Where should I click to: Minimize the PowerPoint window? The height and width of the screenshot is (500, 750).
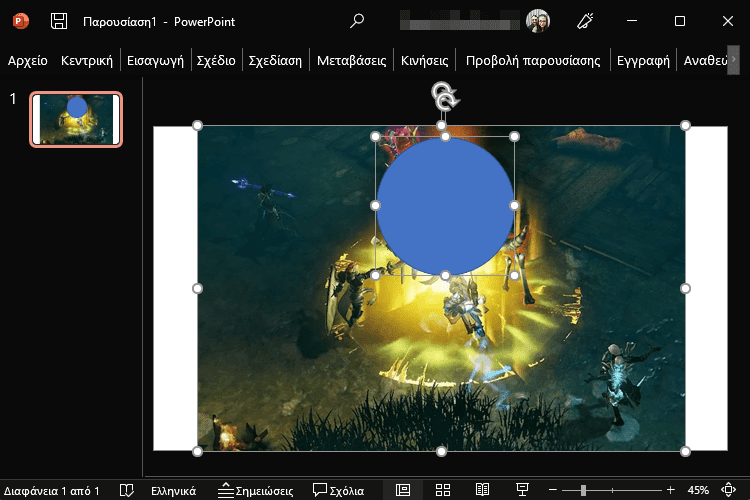[632, 21]
